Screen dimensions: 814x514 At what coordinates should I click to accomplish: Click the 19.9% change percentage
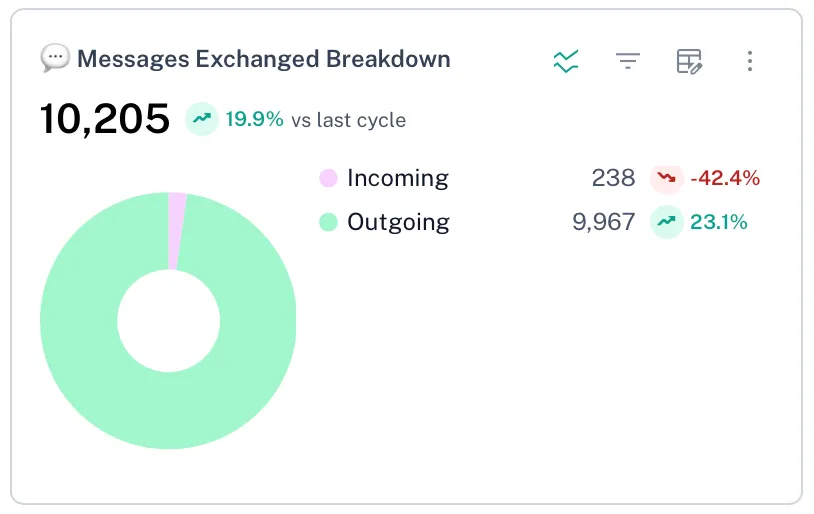[254, 120]
